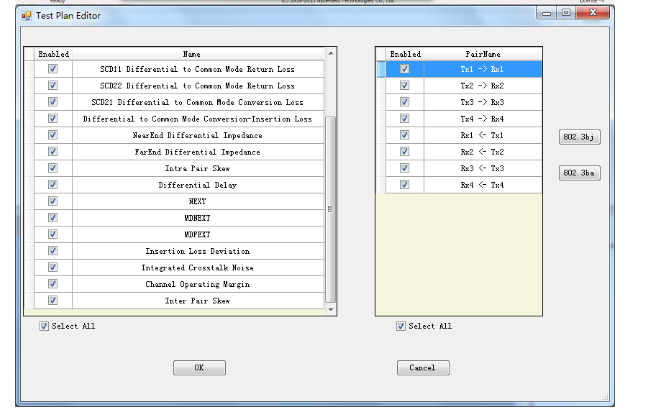
Task: Maximize the Test Plan Editor window
Action: click(x=566, y=12)
